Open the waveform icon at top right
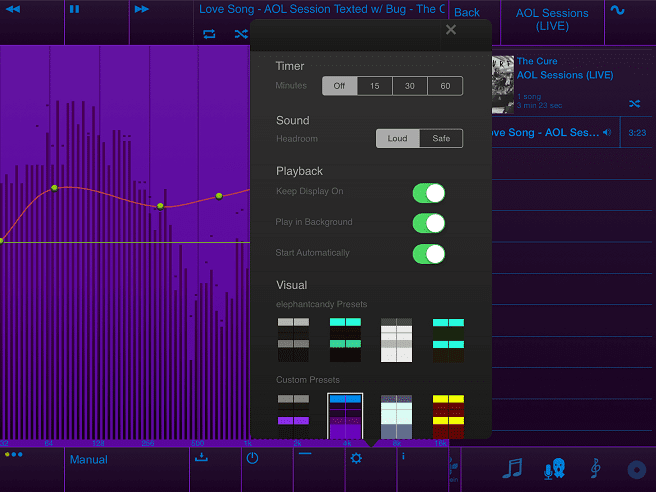656x492 pixels. pyautogui.click(x=618, y=10)
